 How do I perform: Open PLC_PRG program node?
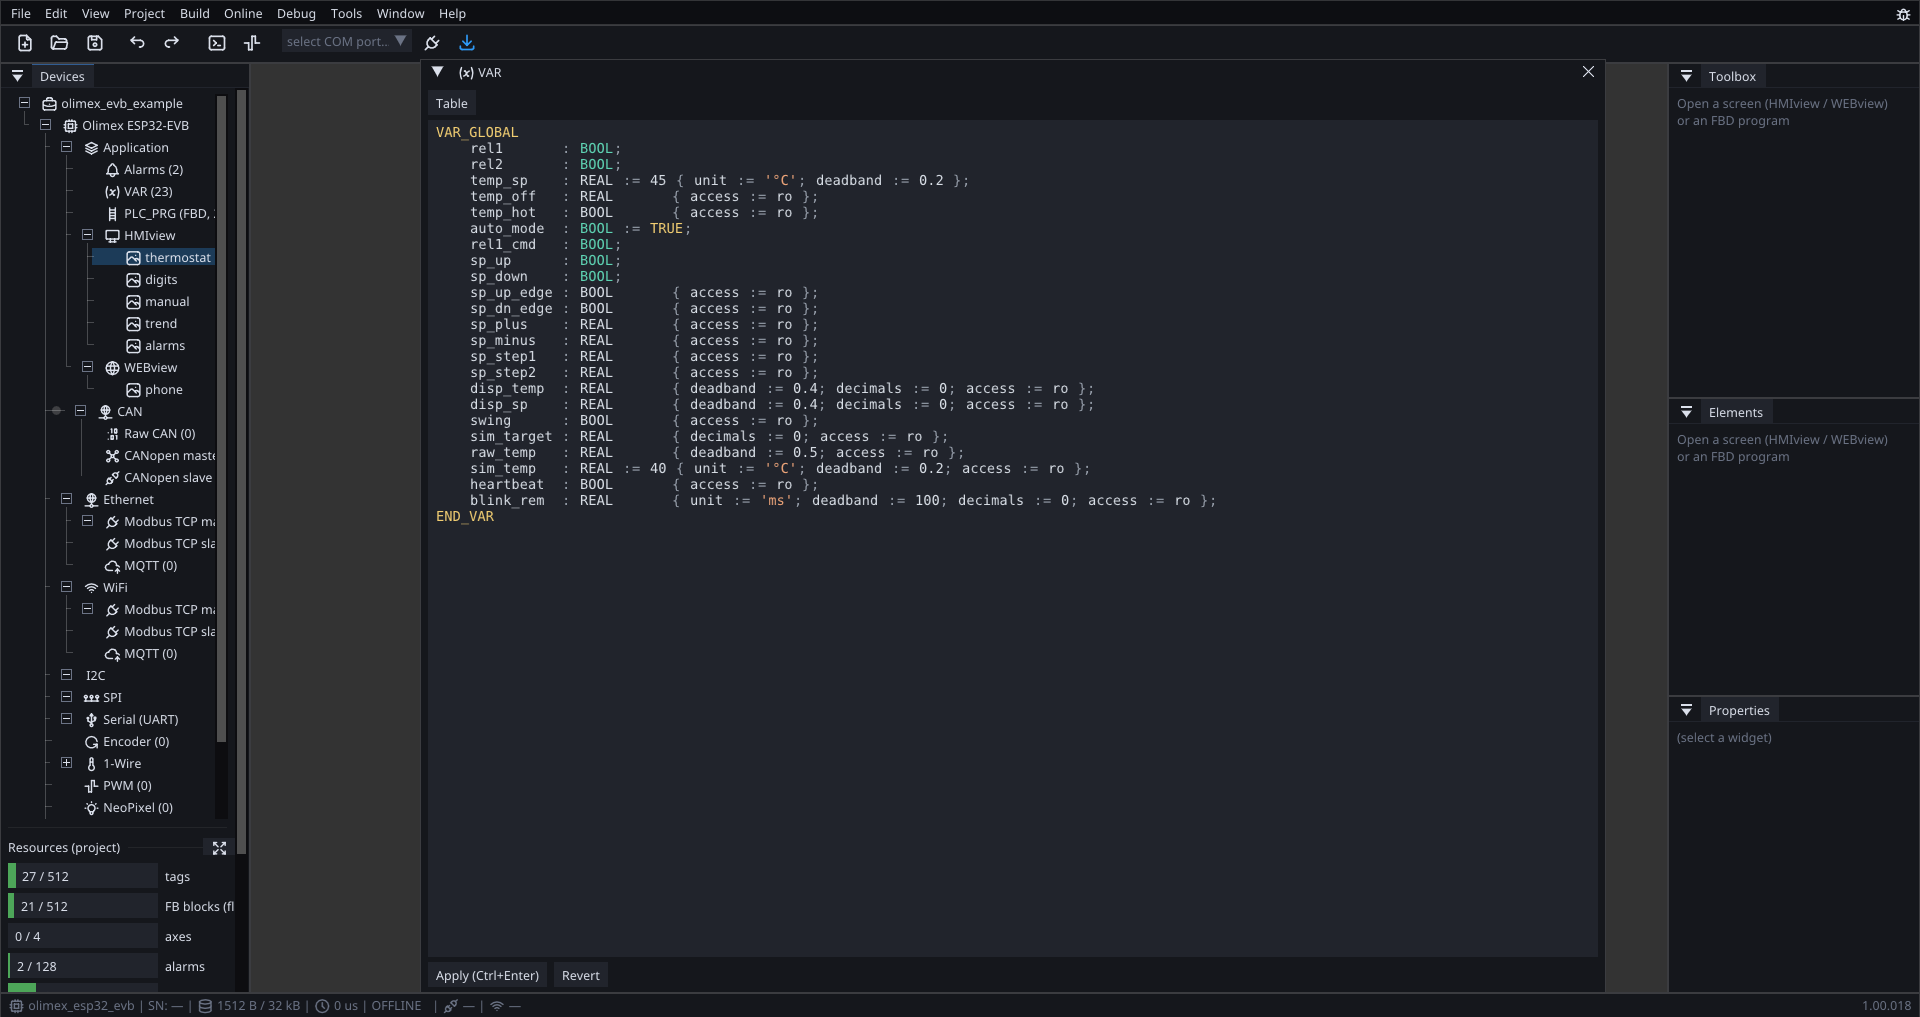pyautogui.click(x=159, y=214)
